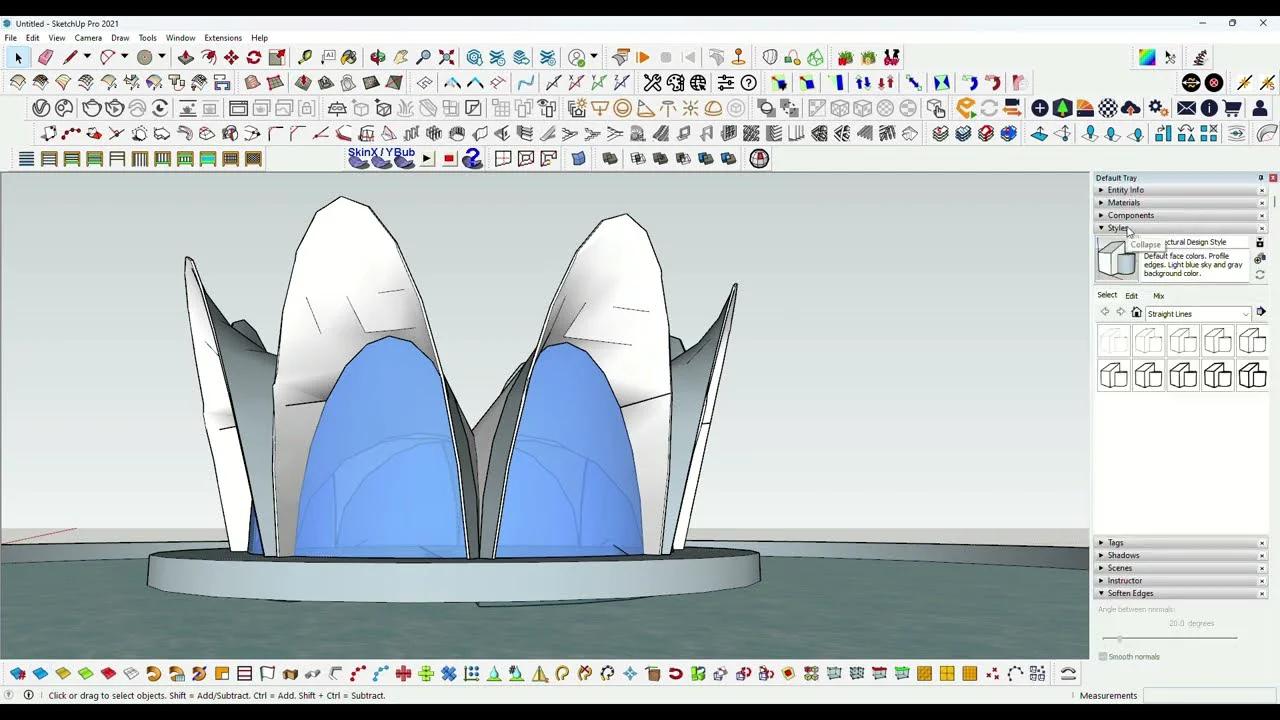Click the In Model home button in Styles
The height and width of the screenshot is (720, 1280).
tap(1136, 312)
